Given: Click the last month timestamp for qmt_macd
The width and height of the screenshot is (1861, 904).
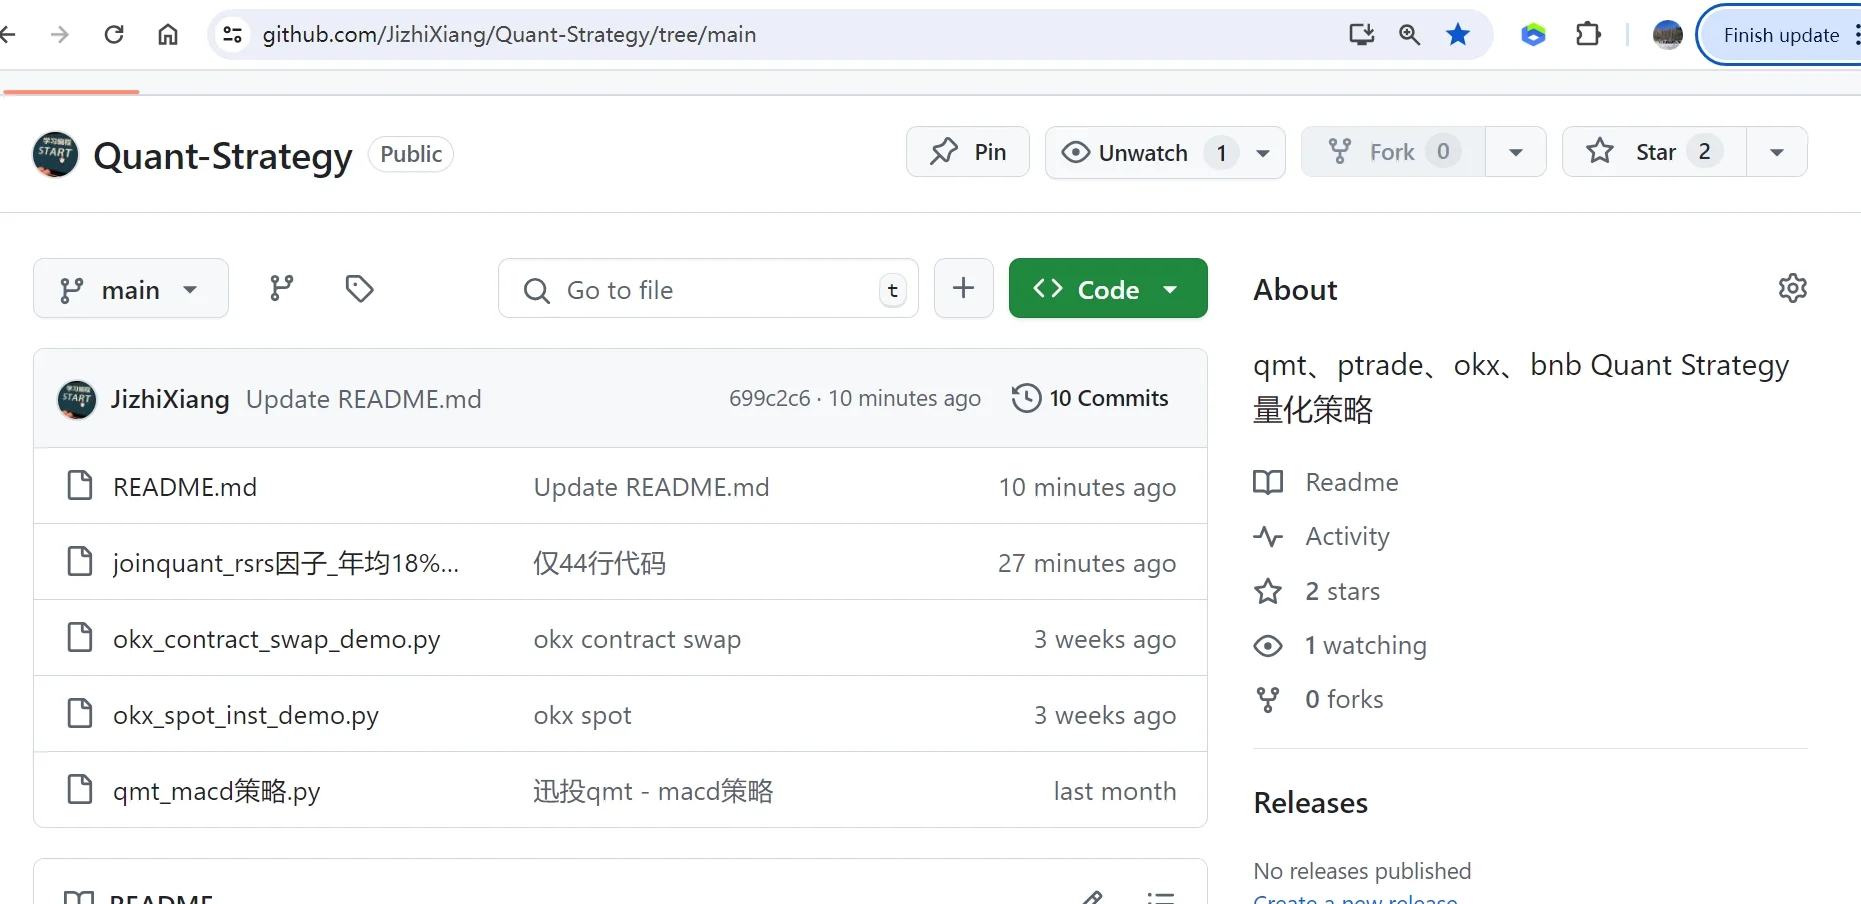Looking at the screenshot, I should tap(1115, 791).
